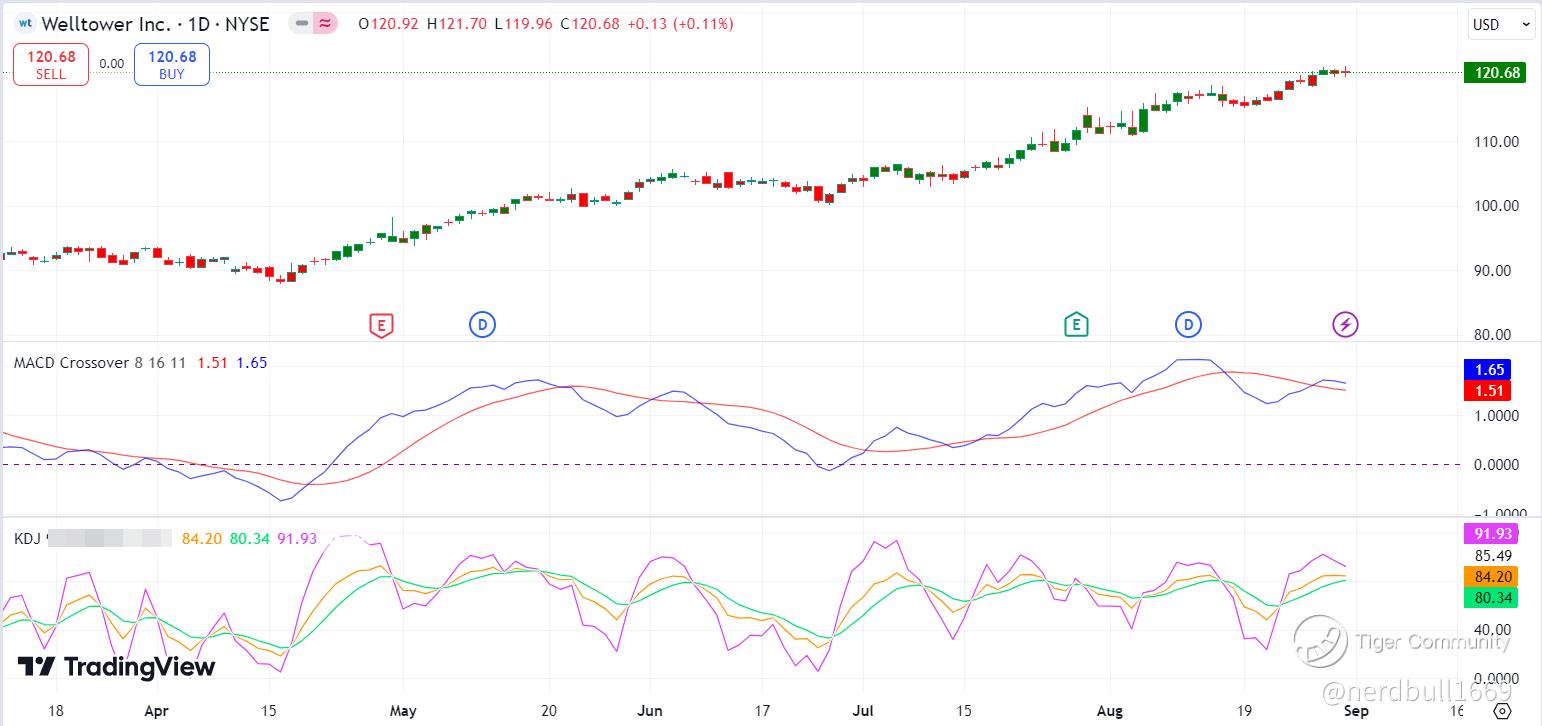
Task: Click the orange 84.20 value in the KDJ legend
Action: tap(202, 539)
